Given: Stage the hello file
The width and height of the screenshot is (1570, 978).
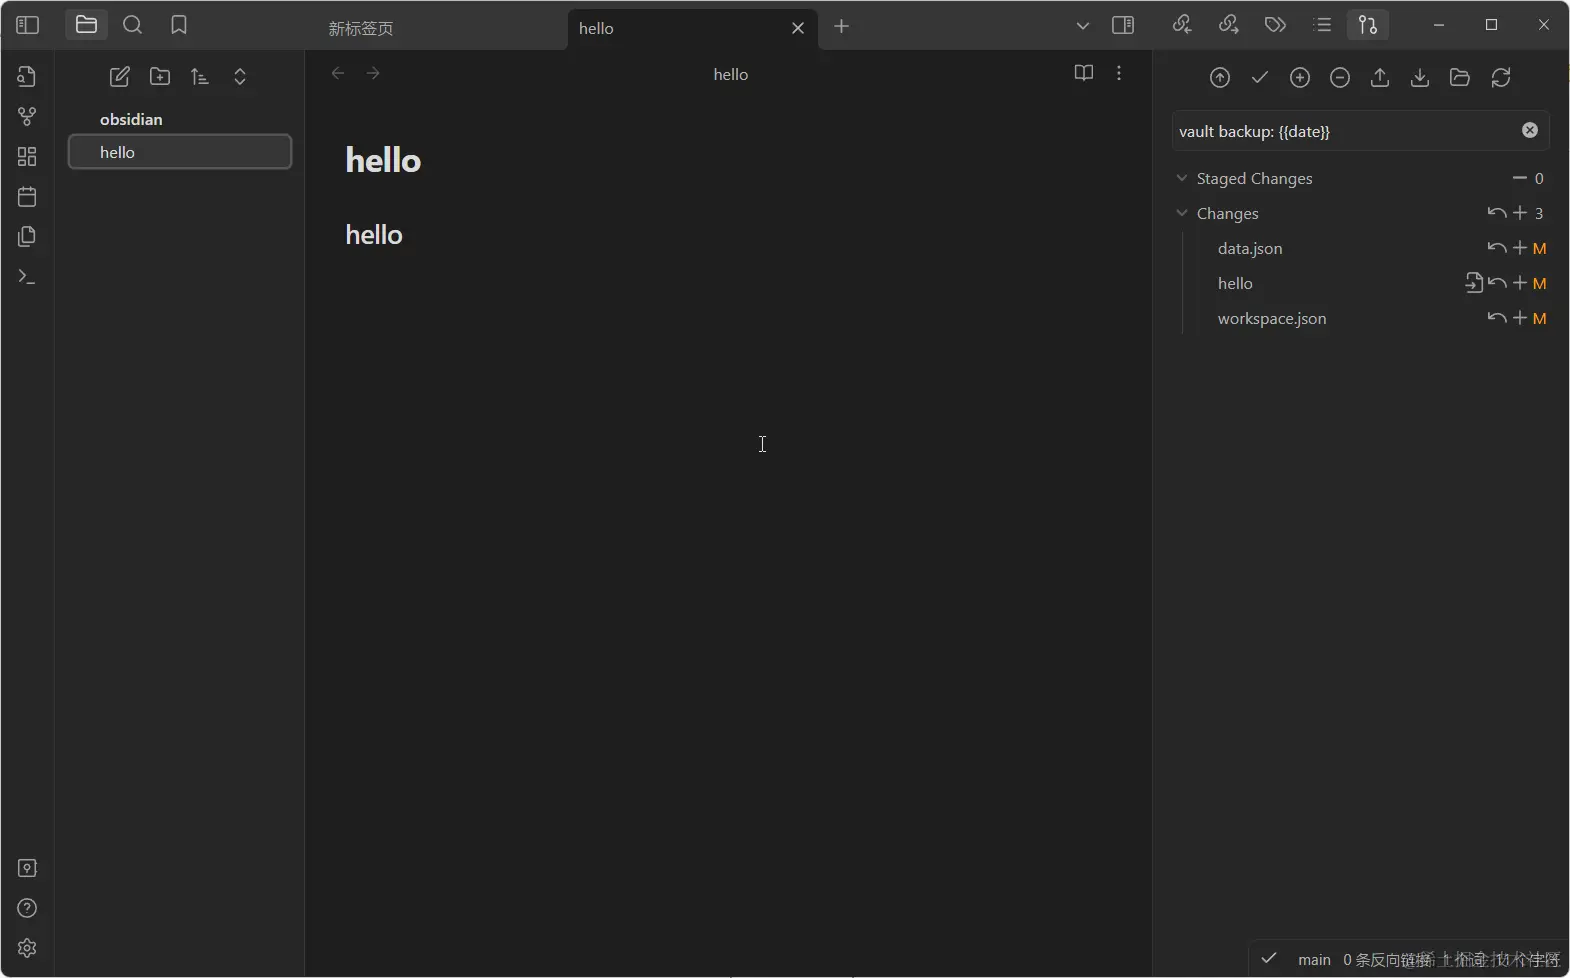Looking at the screenshot, I should pos(1520,283).
